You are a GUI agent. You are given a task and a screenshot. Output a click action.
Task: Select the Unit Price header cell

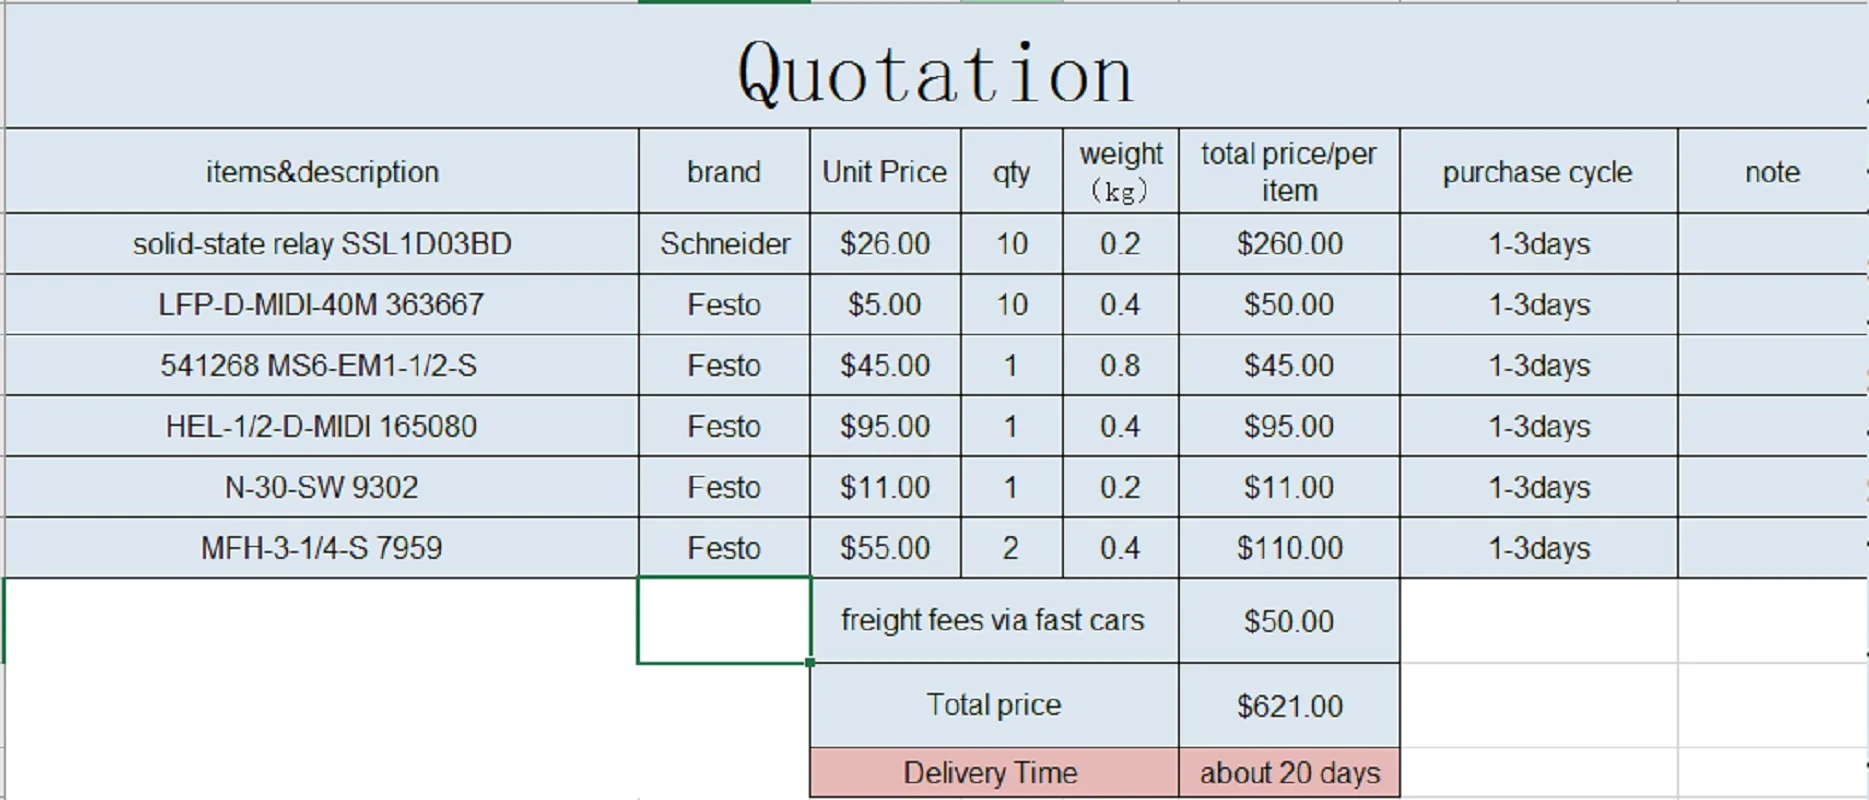click(x=885, y=171)
